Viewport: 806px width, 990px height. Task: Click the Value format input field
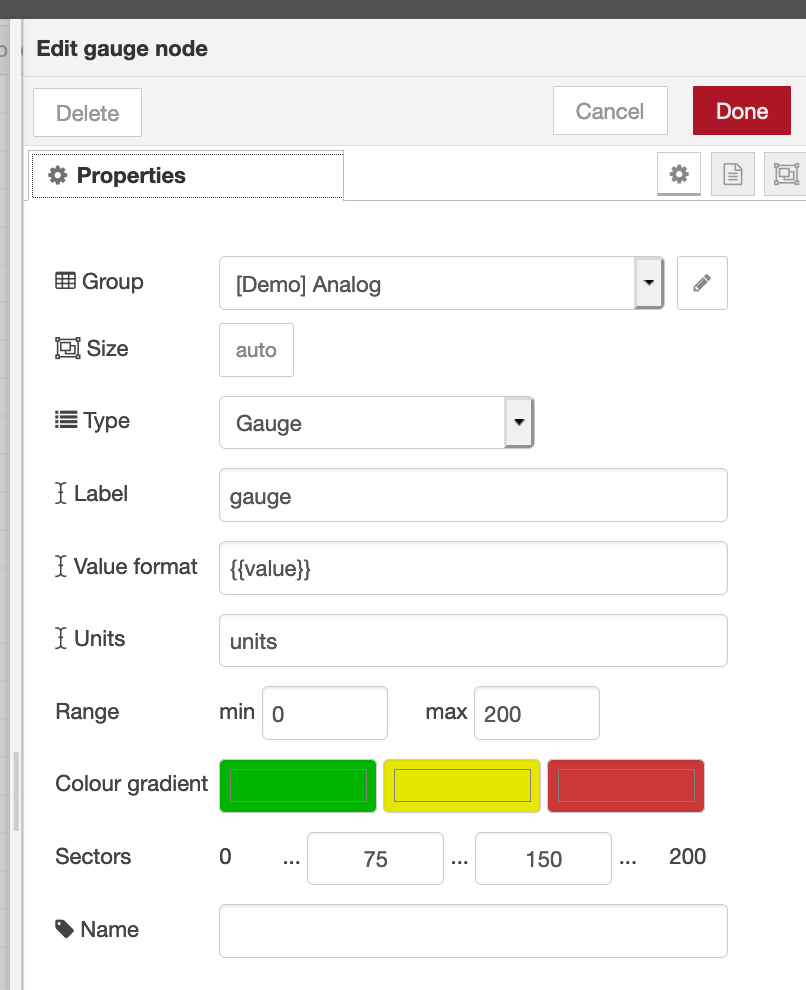[473, 568]
